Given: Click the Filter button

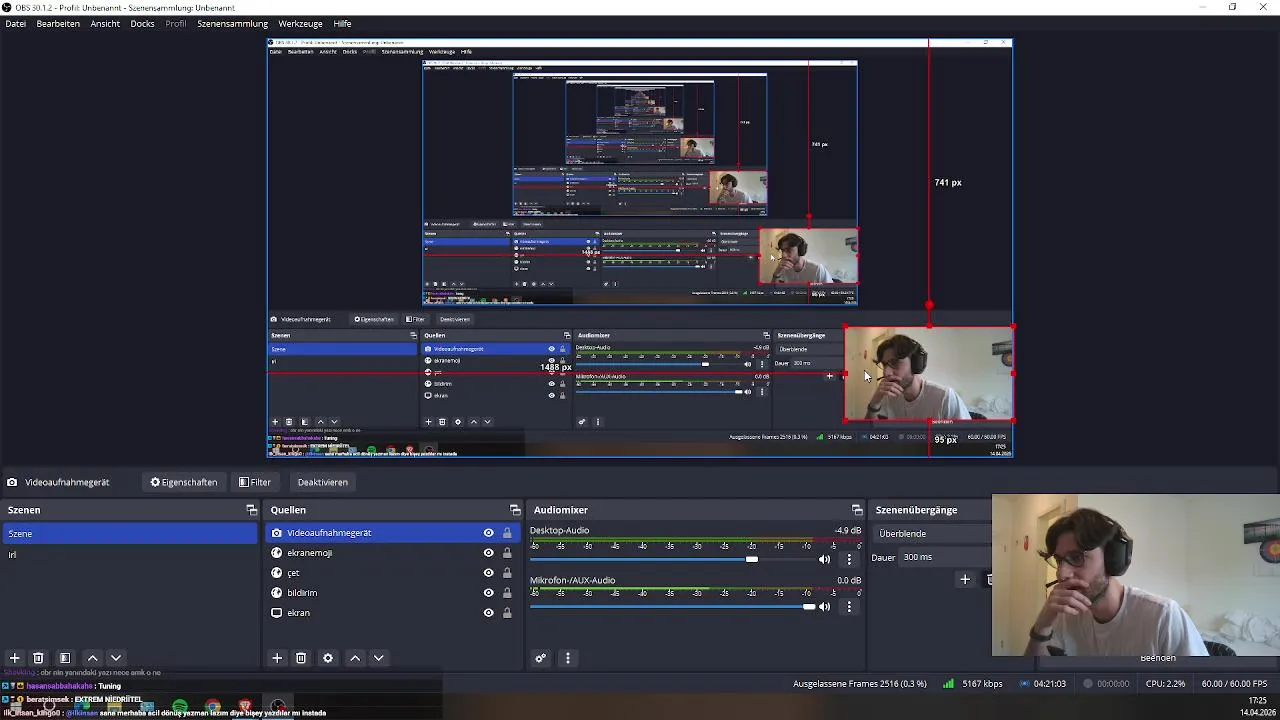Looking at the screenshot, I should pyautogui.click(x=255, y=482).
